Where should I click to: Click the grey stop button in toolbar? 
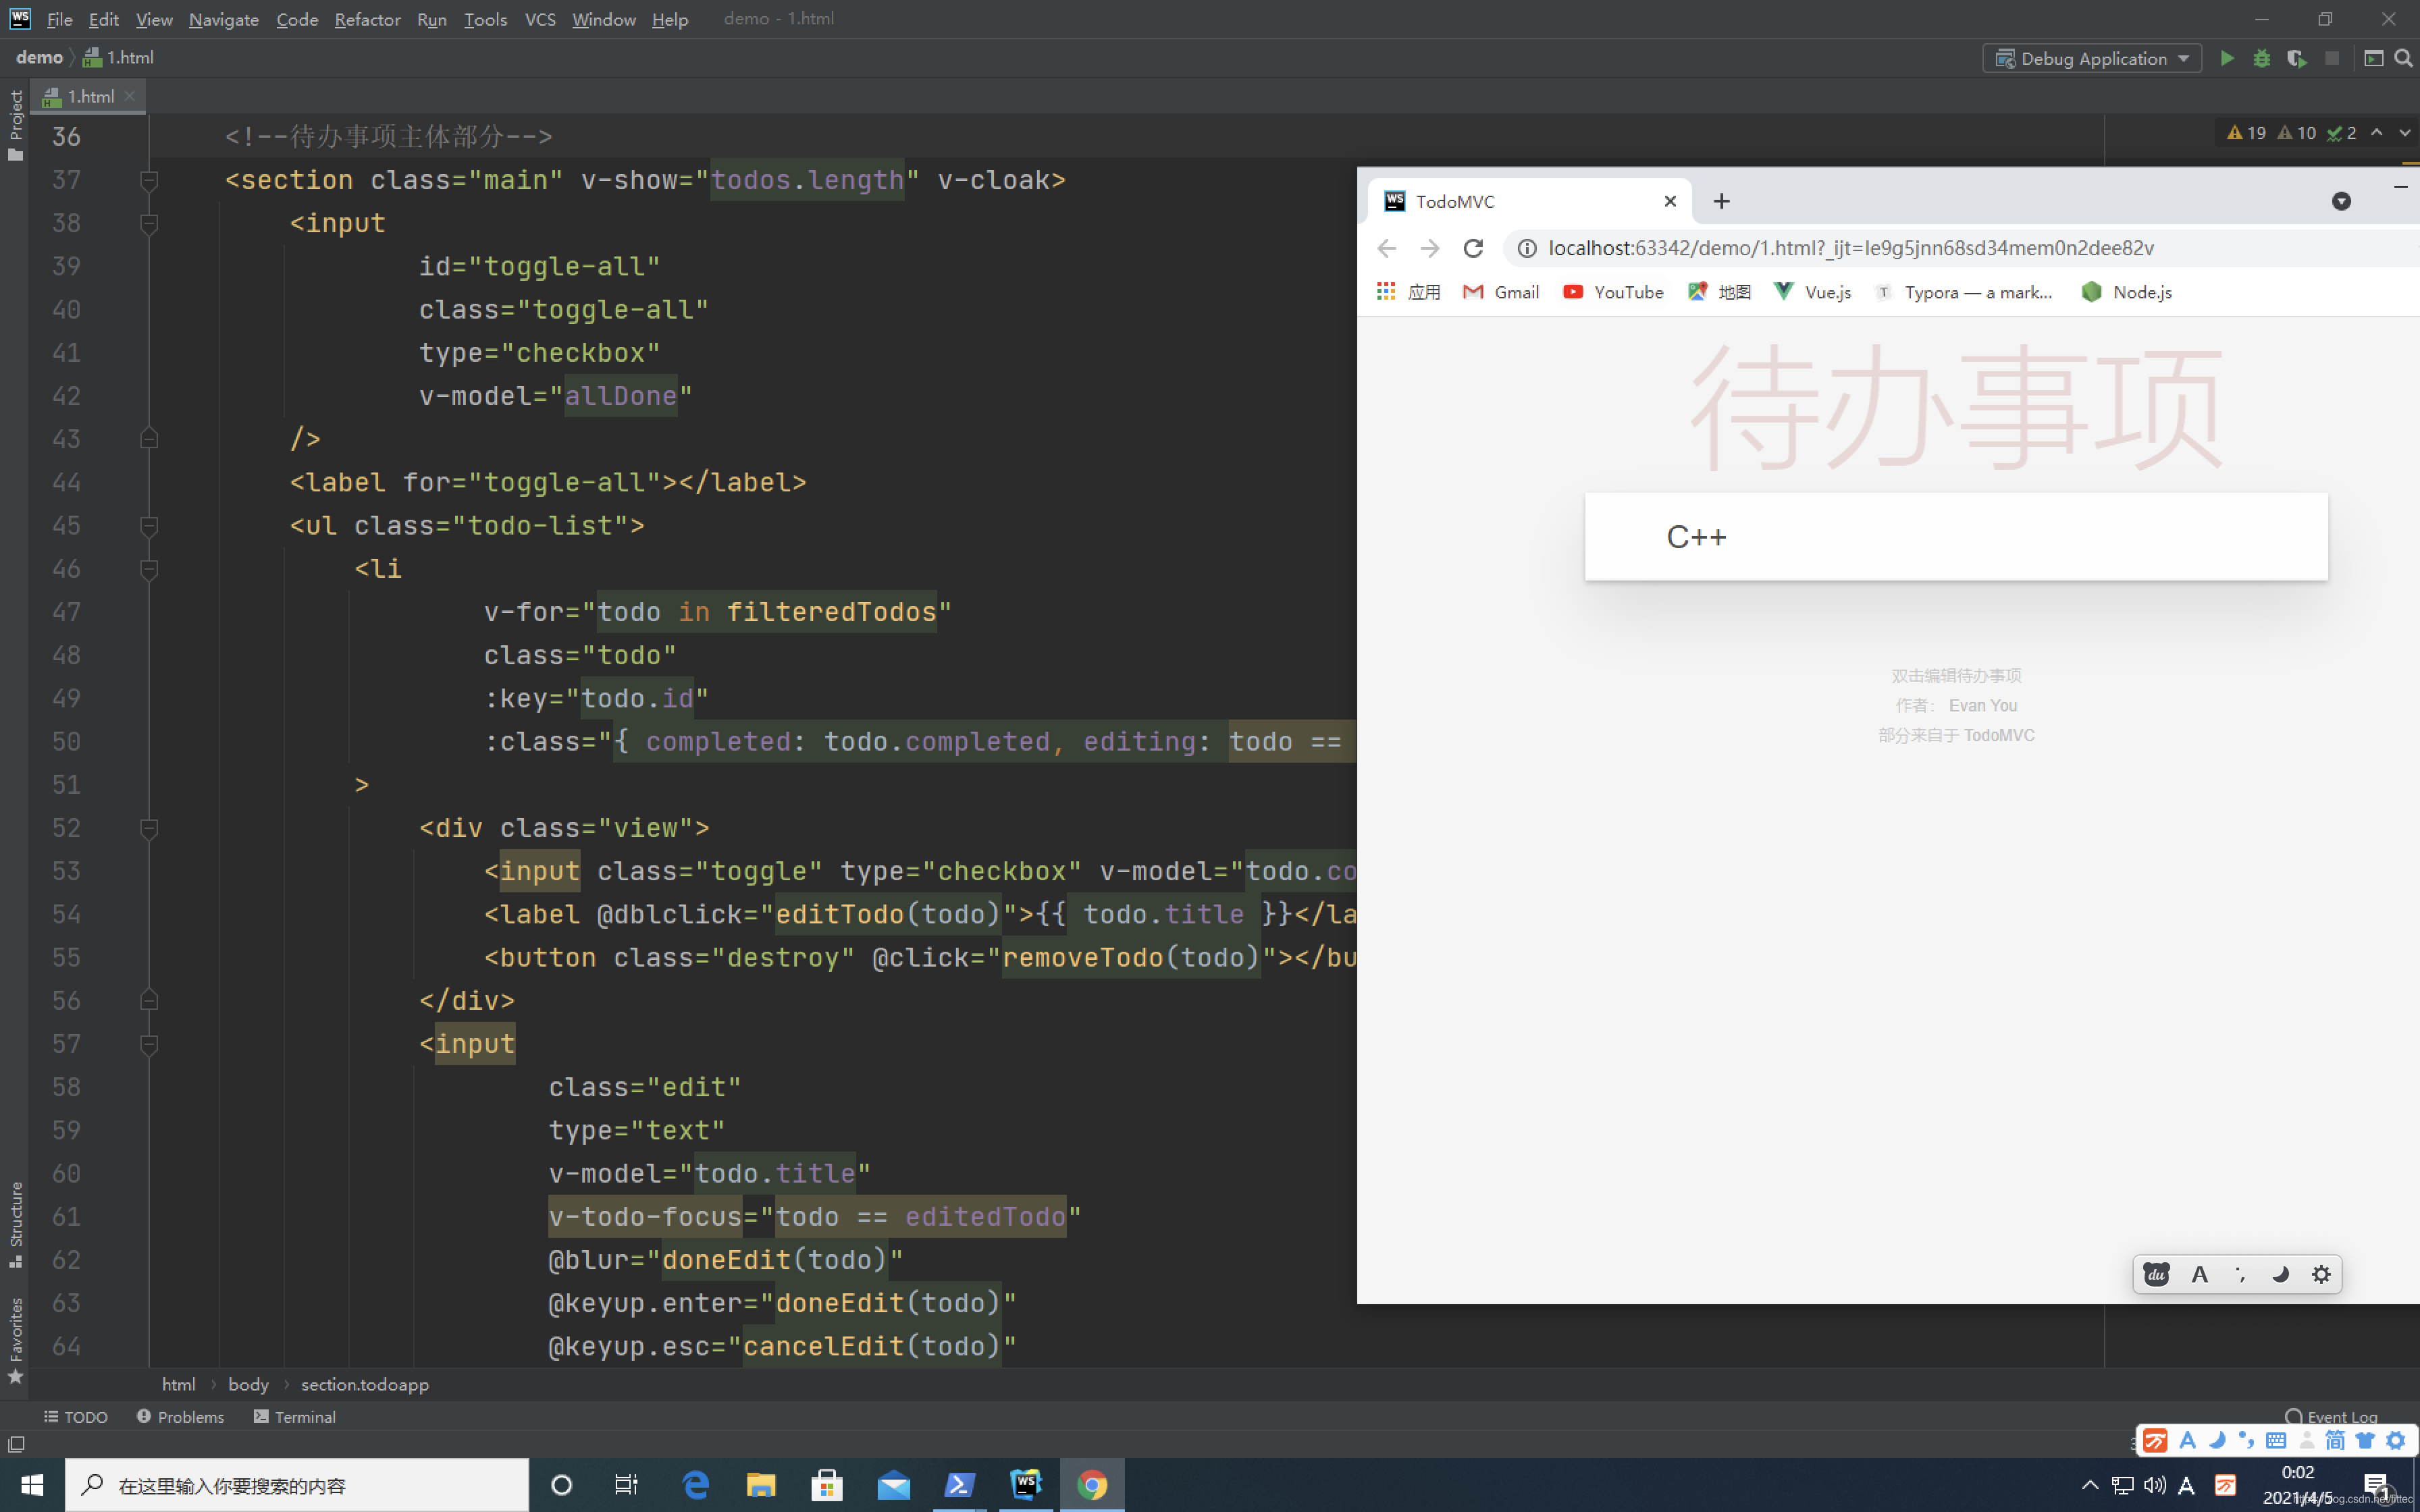[x=2331, y=58]
